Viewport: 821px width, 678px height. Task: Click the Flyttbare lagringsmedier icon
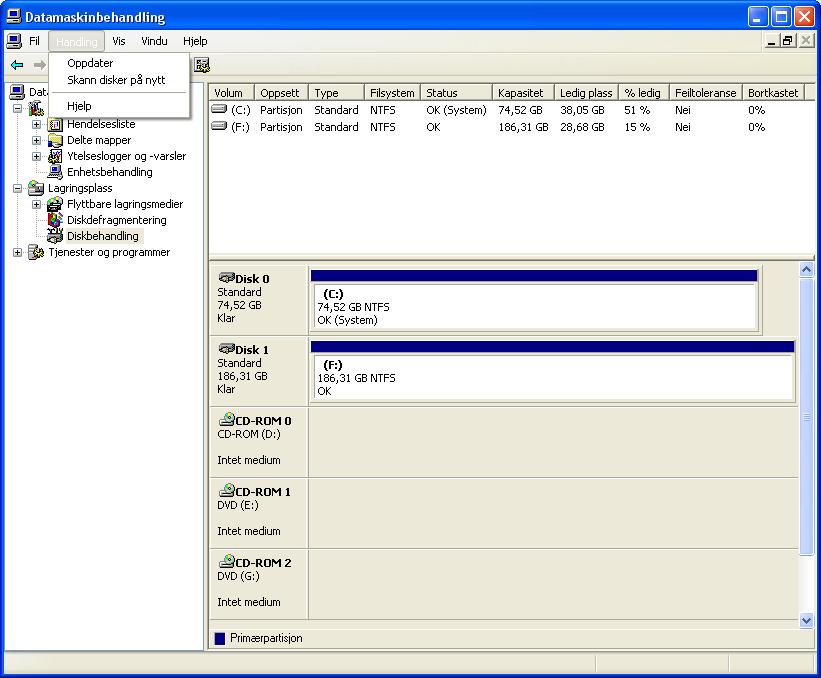click(55, 204)
